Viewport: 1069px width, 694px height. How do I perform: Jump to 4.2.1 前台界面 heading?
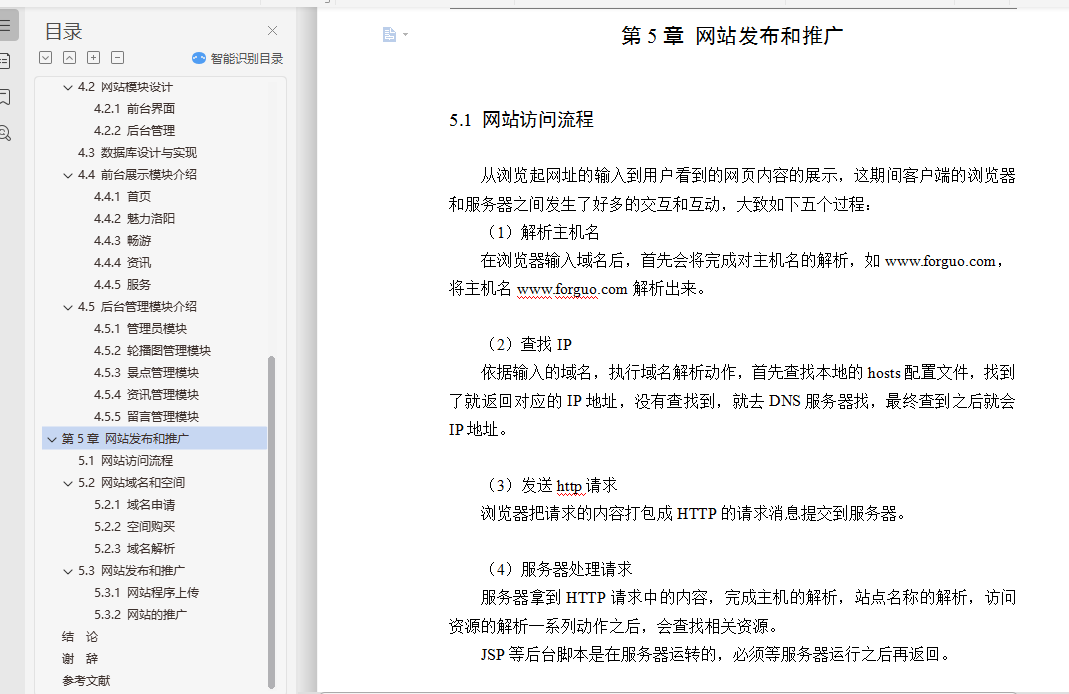[134, 108]
